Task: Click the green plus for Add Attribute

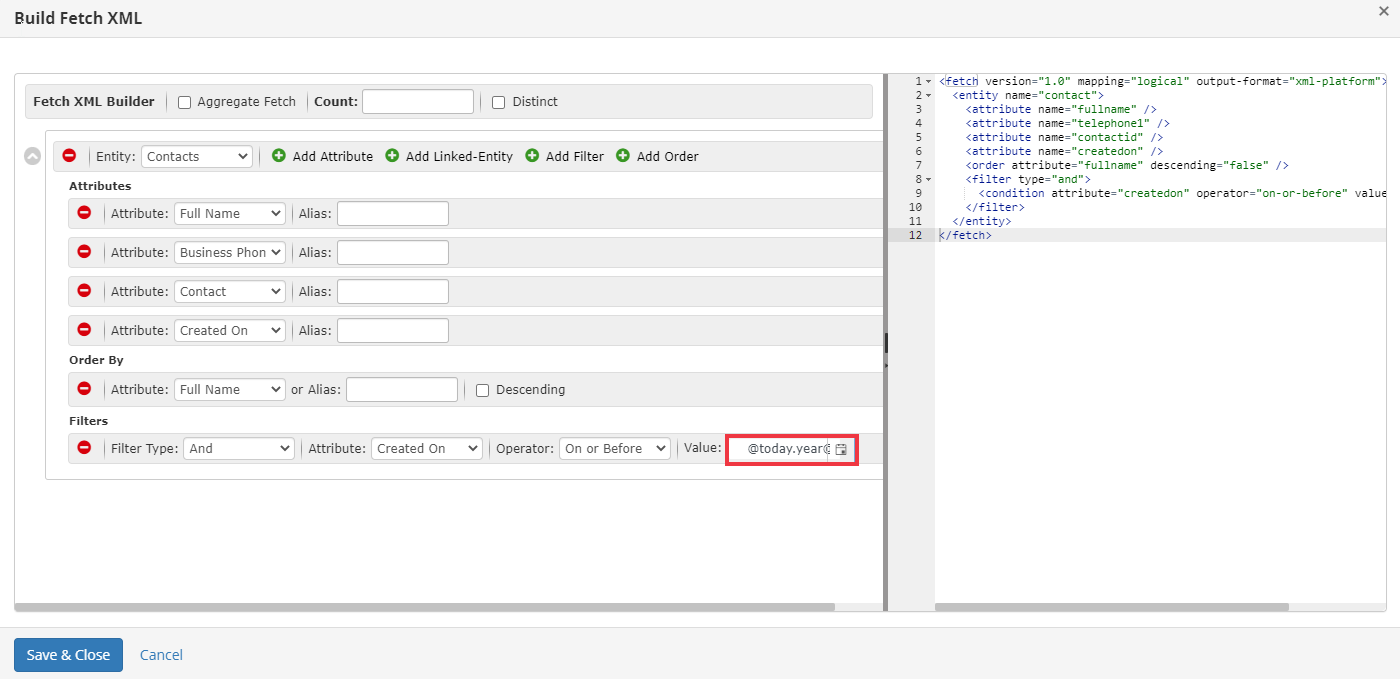Action: pyautogui.click(x=279, y=156)
